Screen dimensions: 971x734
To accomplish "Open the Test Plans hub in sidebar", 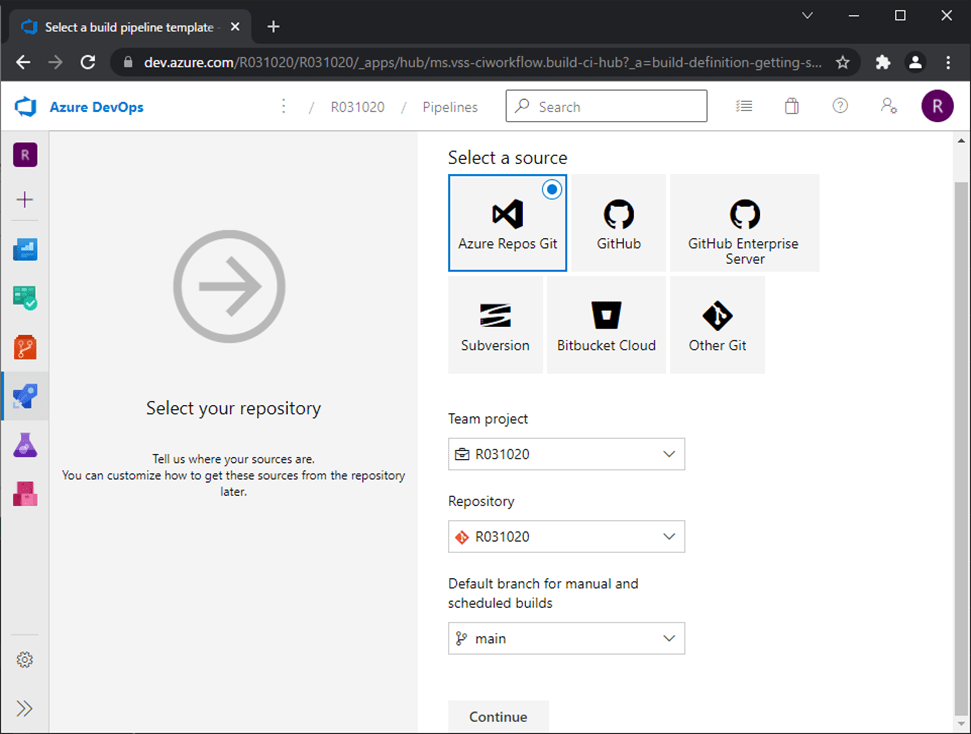I will pos(25,445).
